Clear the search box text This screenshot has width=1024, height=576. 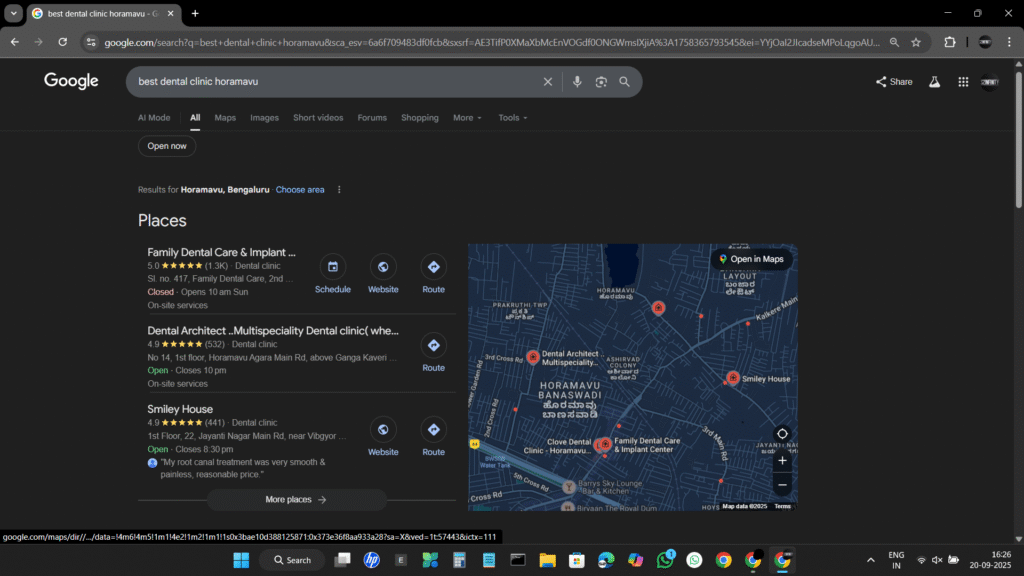(x=547, y=82)
